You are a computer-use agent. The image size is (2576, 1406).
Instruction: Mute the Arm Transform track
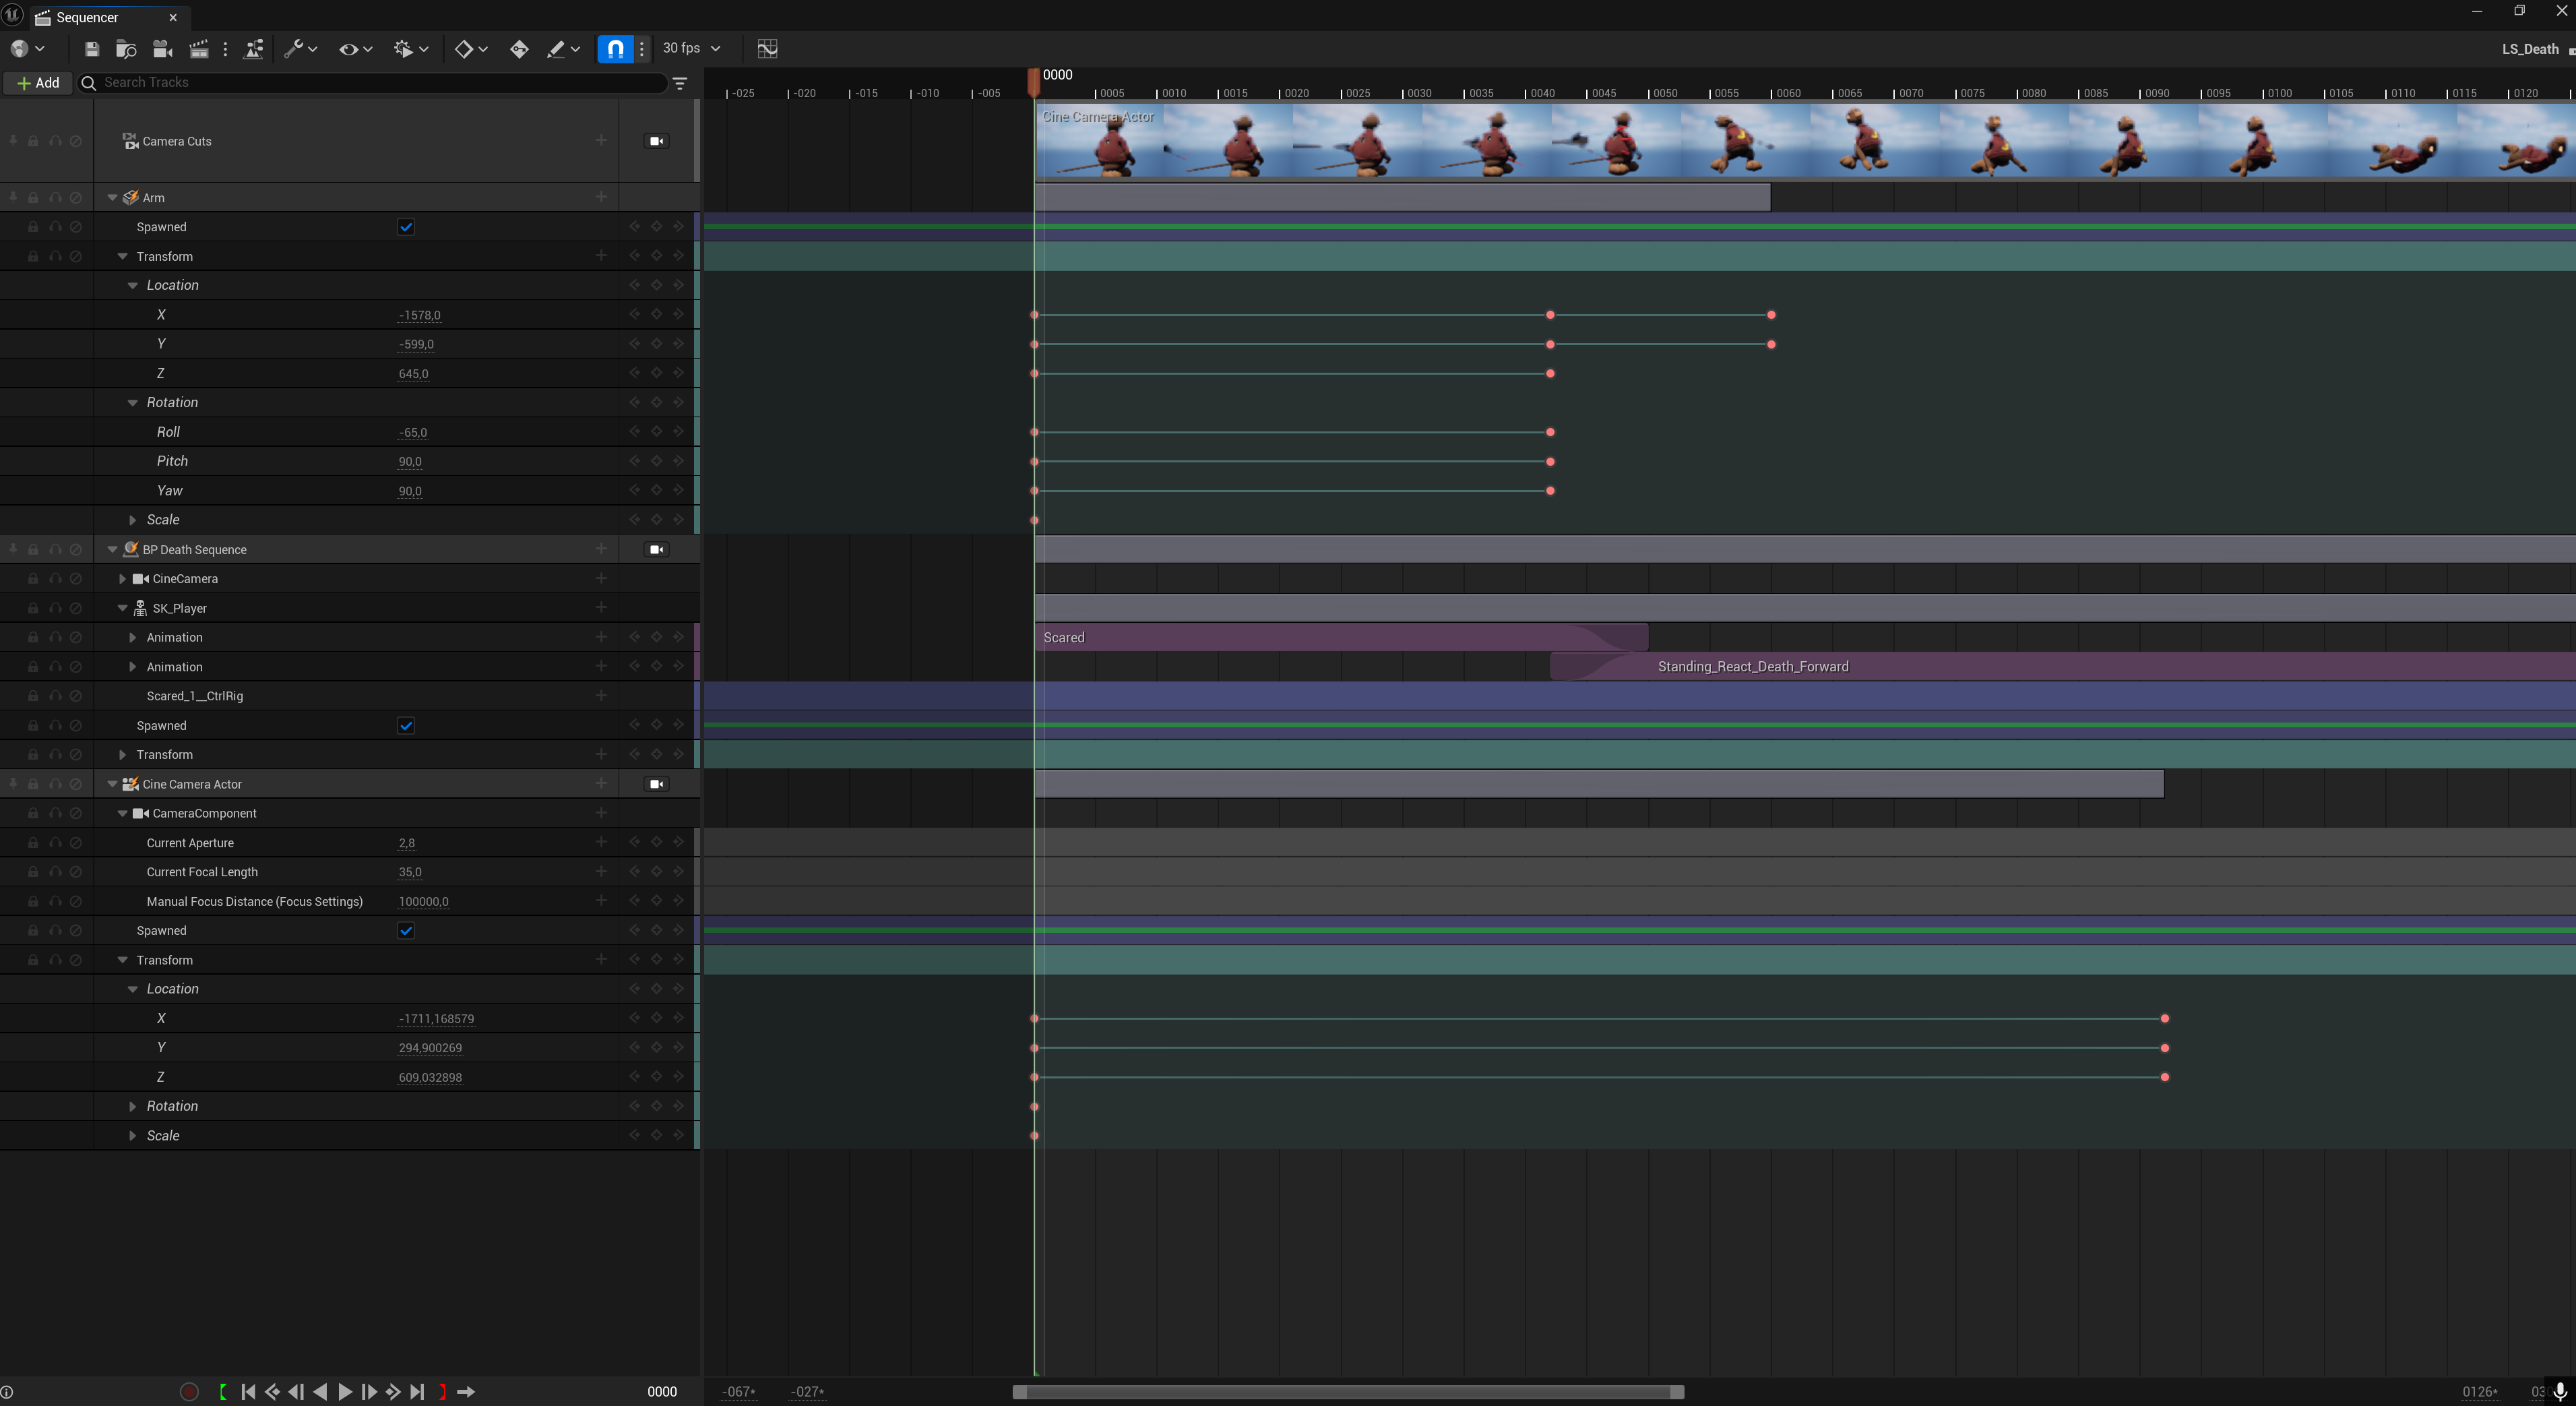click(75, 257)
